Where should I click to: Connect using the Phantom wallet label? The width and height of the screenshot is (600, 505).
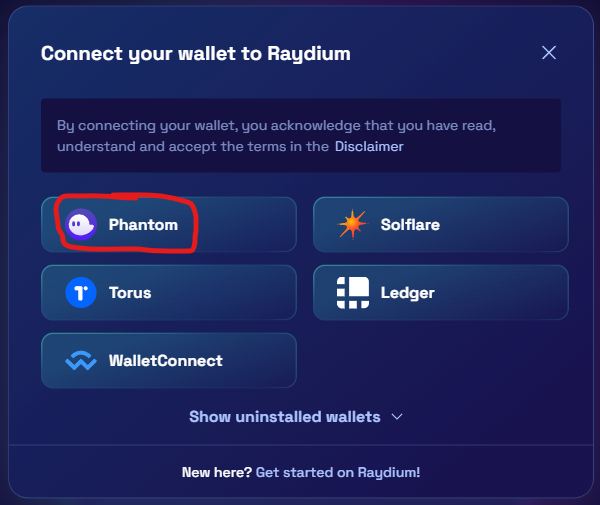[x=143, y=225]
